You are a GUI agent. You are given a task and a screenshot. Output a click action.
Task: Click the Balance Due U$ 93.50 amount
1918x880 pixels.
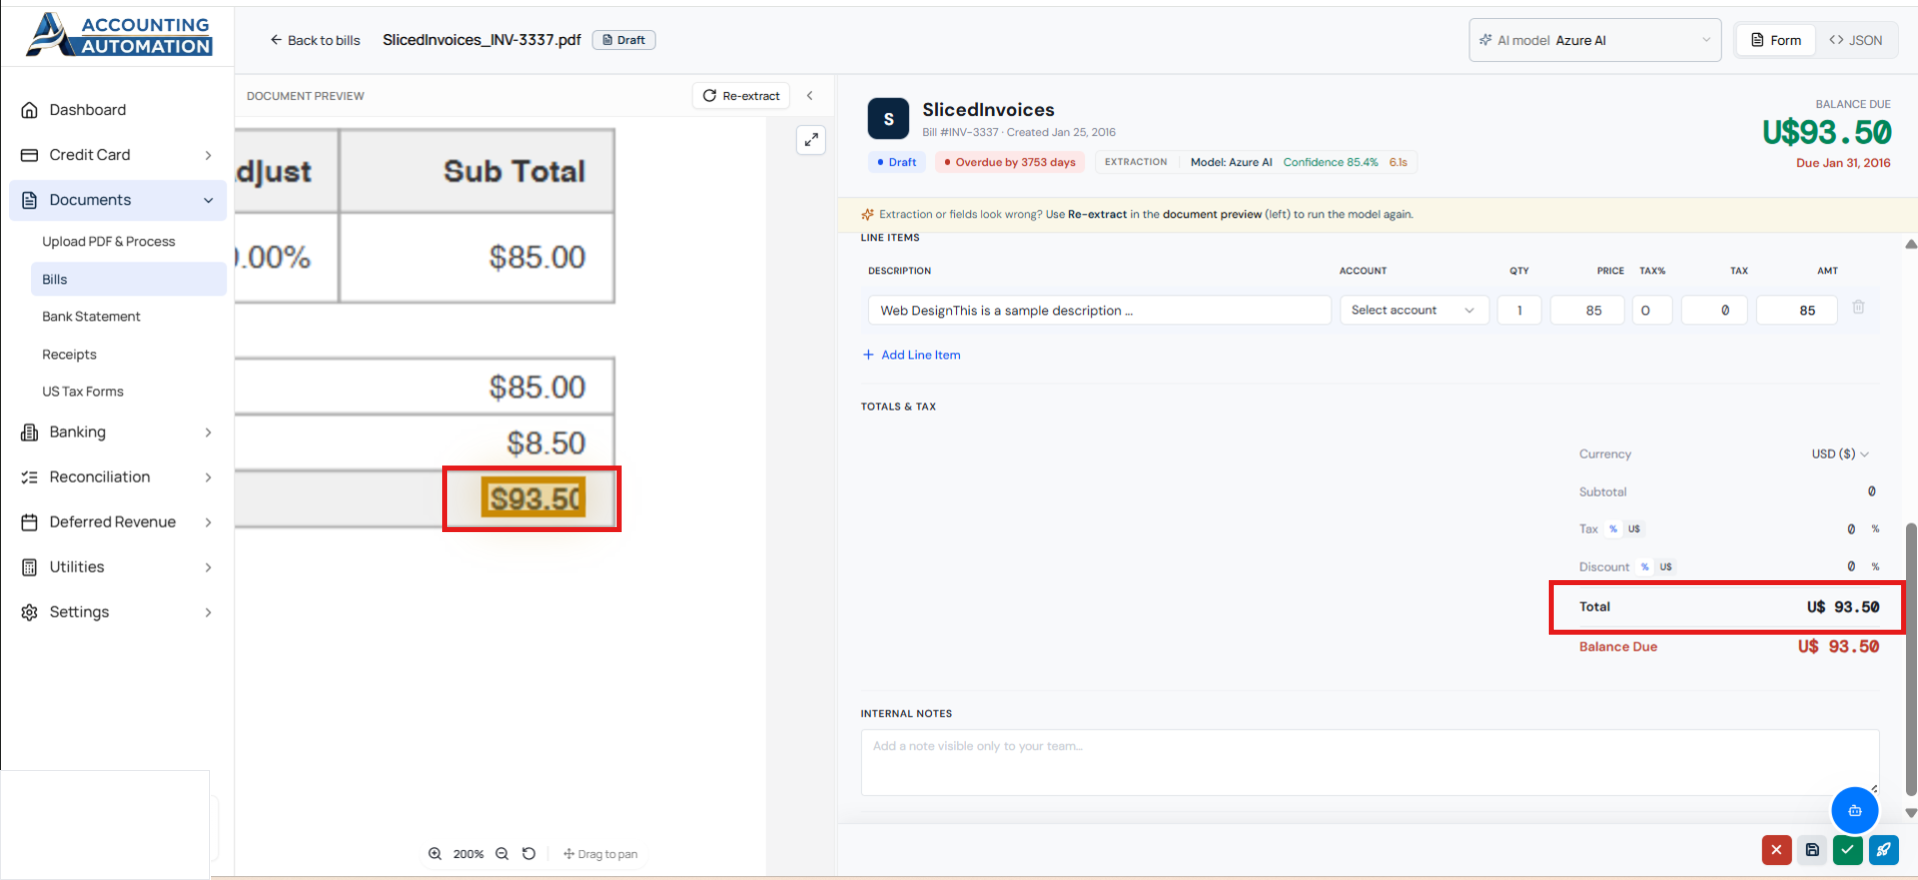[x=1838, y=647]
